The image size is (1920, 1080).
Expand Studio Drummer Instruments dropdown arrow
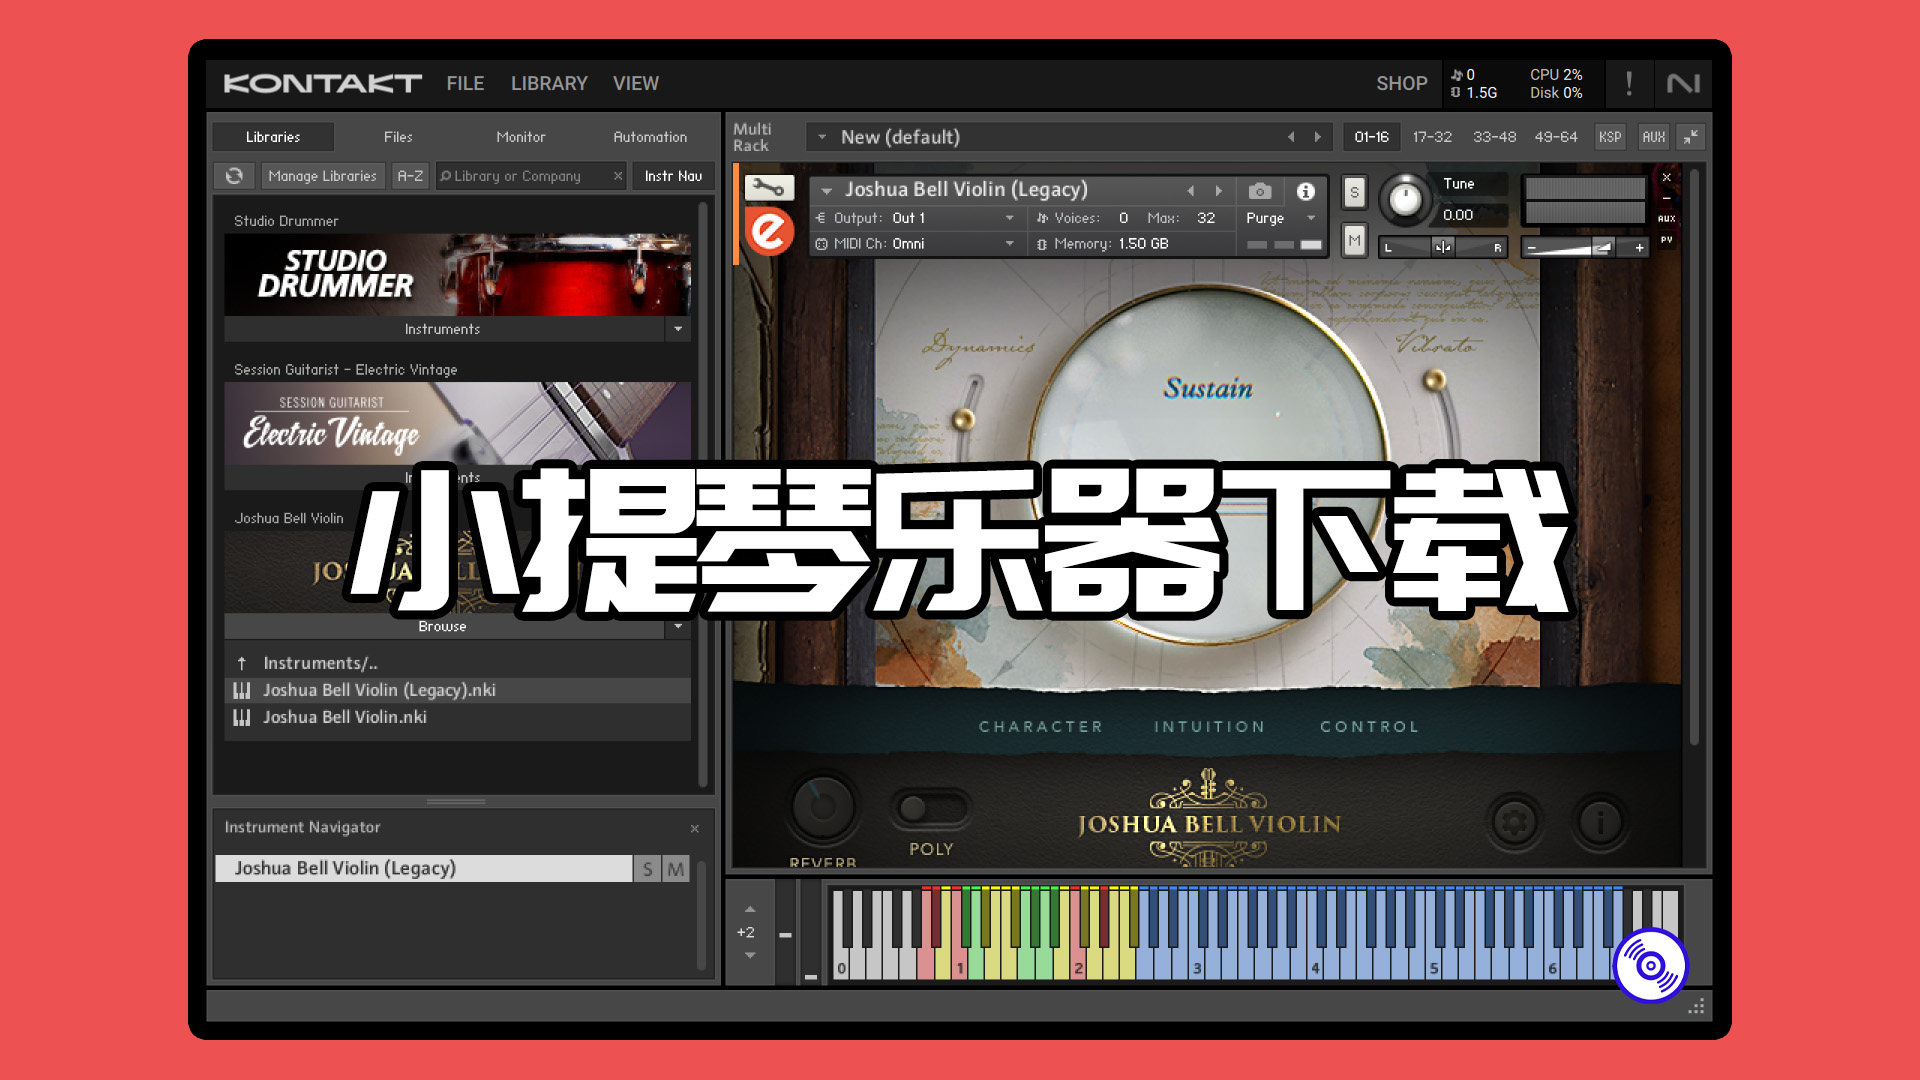click(x=678, y=329)
